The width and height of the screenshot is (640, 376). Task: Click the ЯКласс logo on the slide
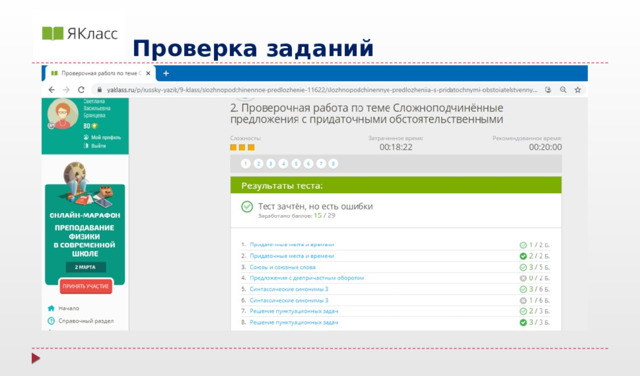point(80,33)
